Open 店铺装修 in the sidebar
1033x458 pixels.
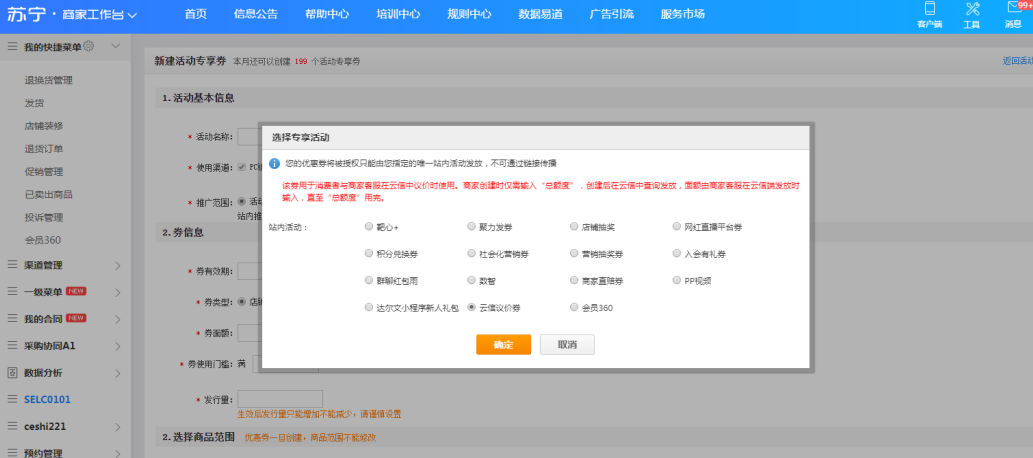(x=43, y=126)
